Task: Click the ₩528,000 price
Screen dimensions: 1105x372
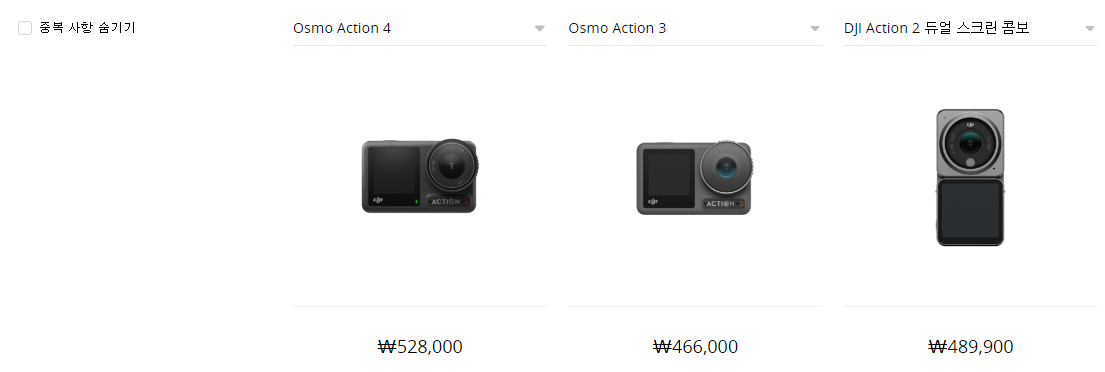Action: pos(420,347)
